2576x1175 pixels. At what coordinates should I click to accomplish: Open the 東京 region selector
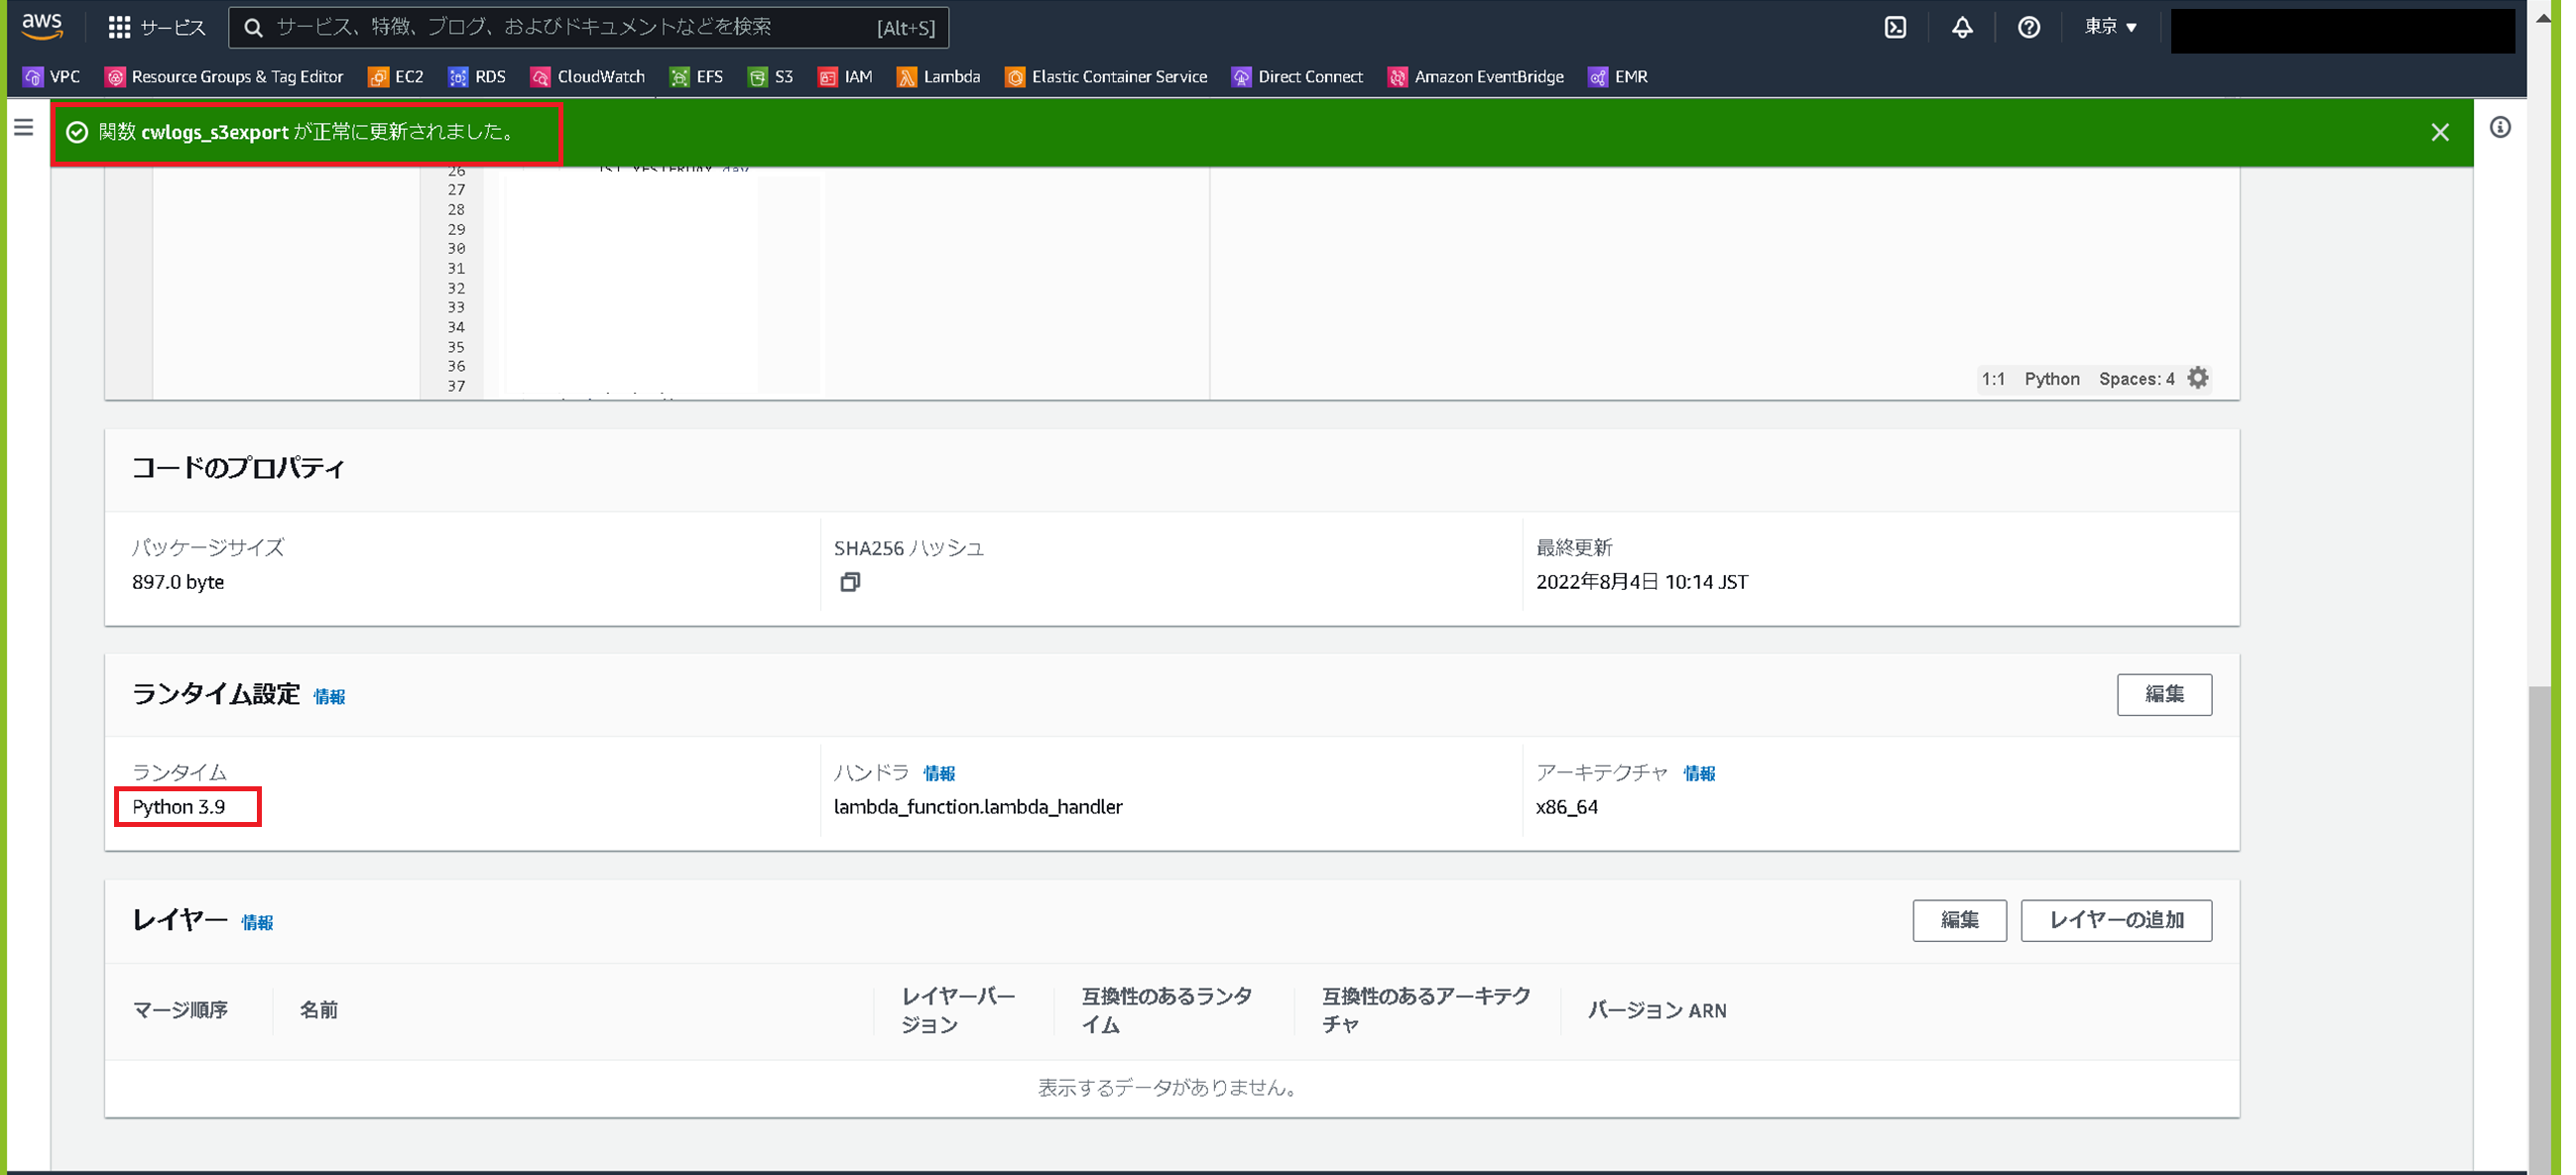(x=2110, y=27)
